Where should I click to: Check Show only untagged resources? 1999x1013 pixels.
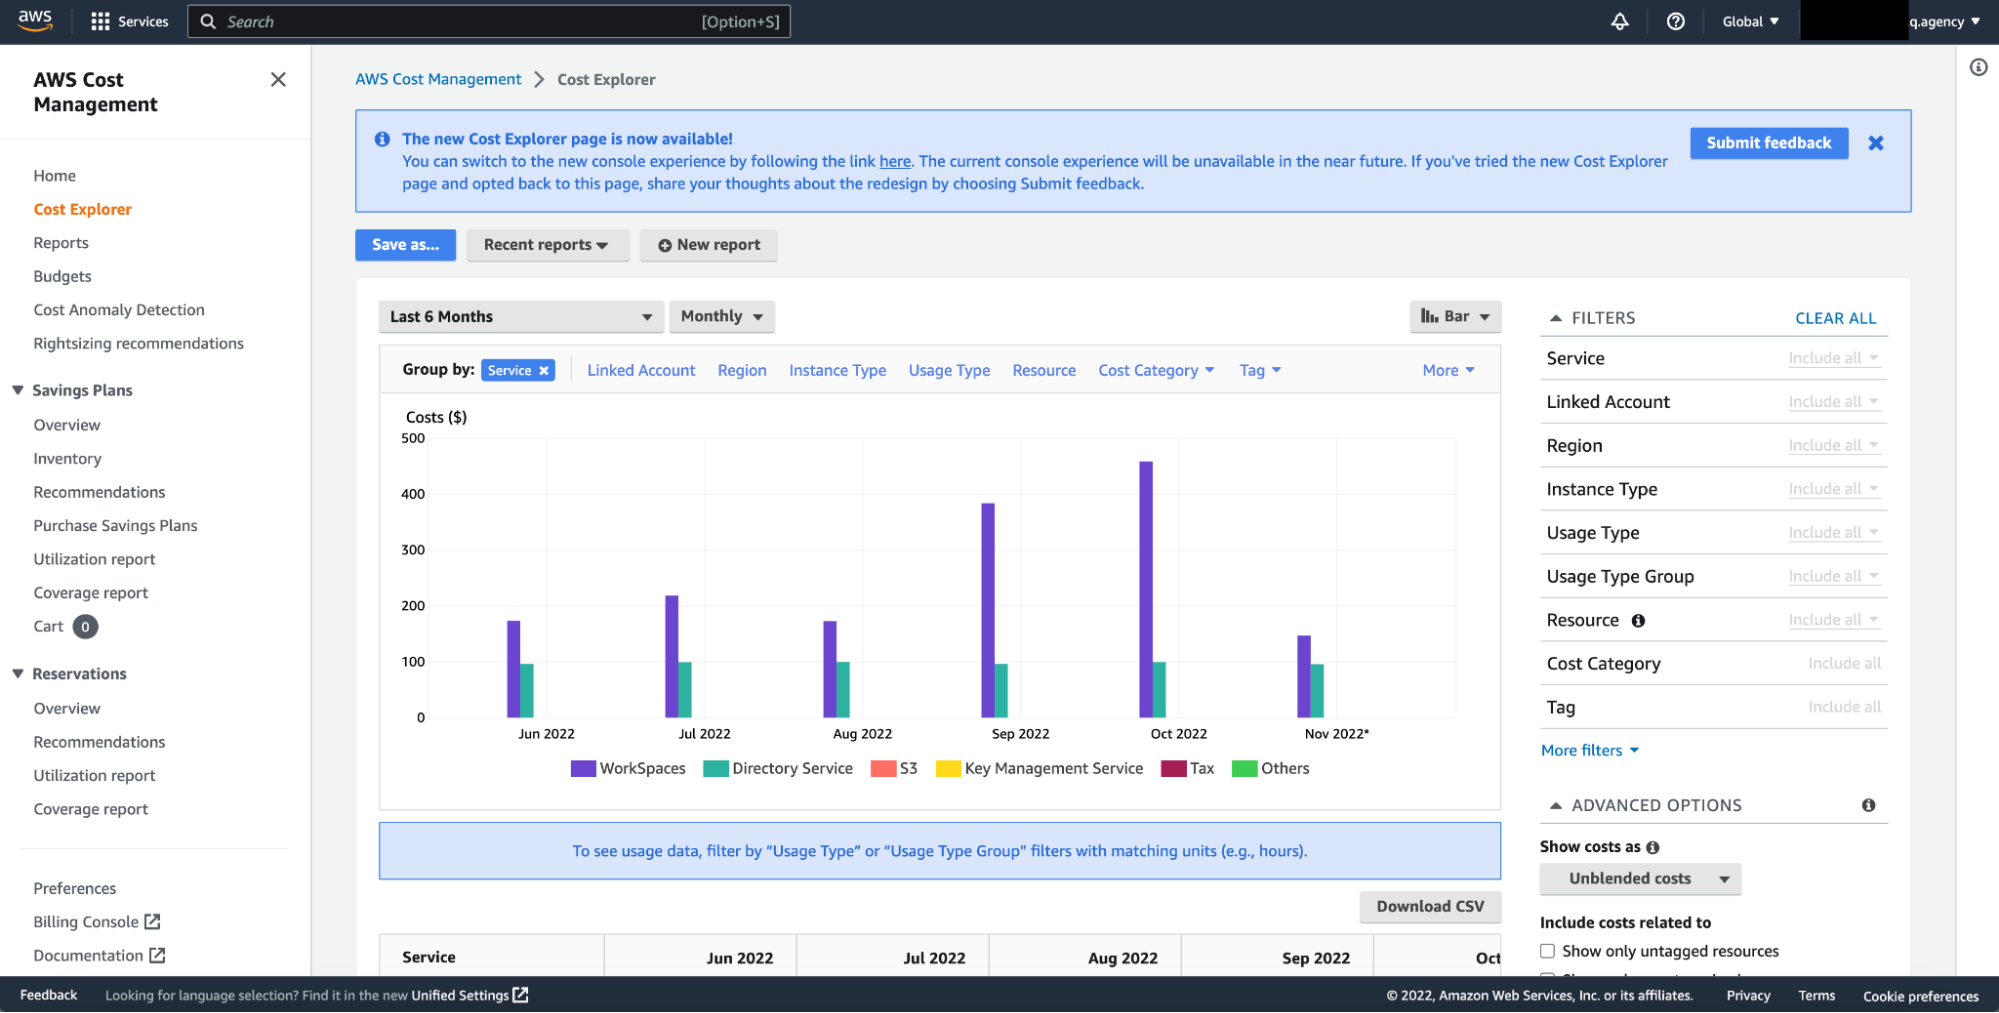click(1548, 951)
